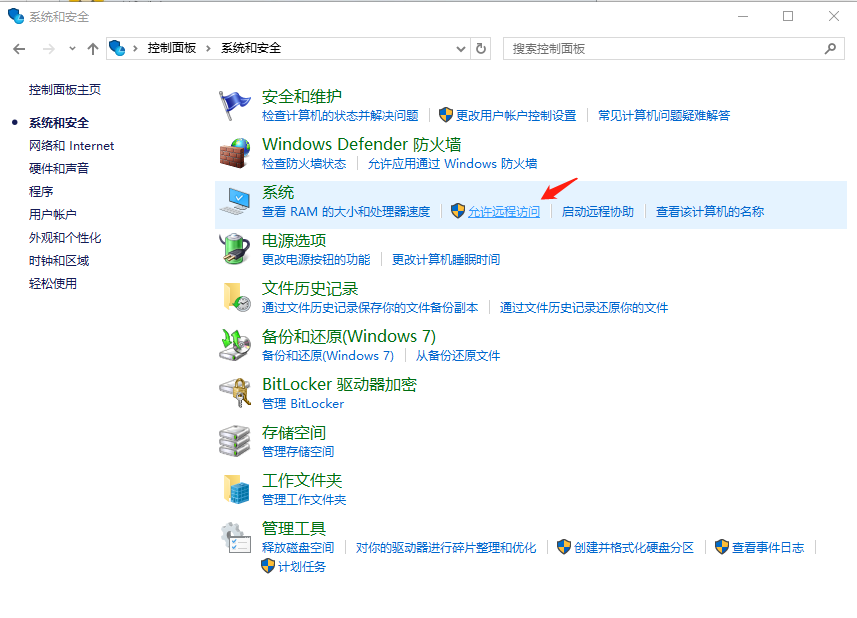Click the 备份和还原(Windows 7) disk icon
This screenshot has height=618, width=857.
point(236,345)
